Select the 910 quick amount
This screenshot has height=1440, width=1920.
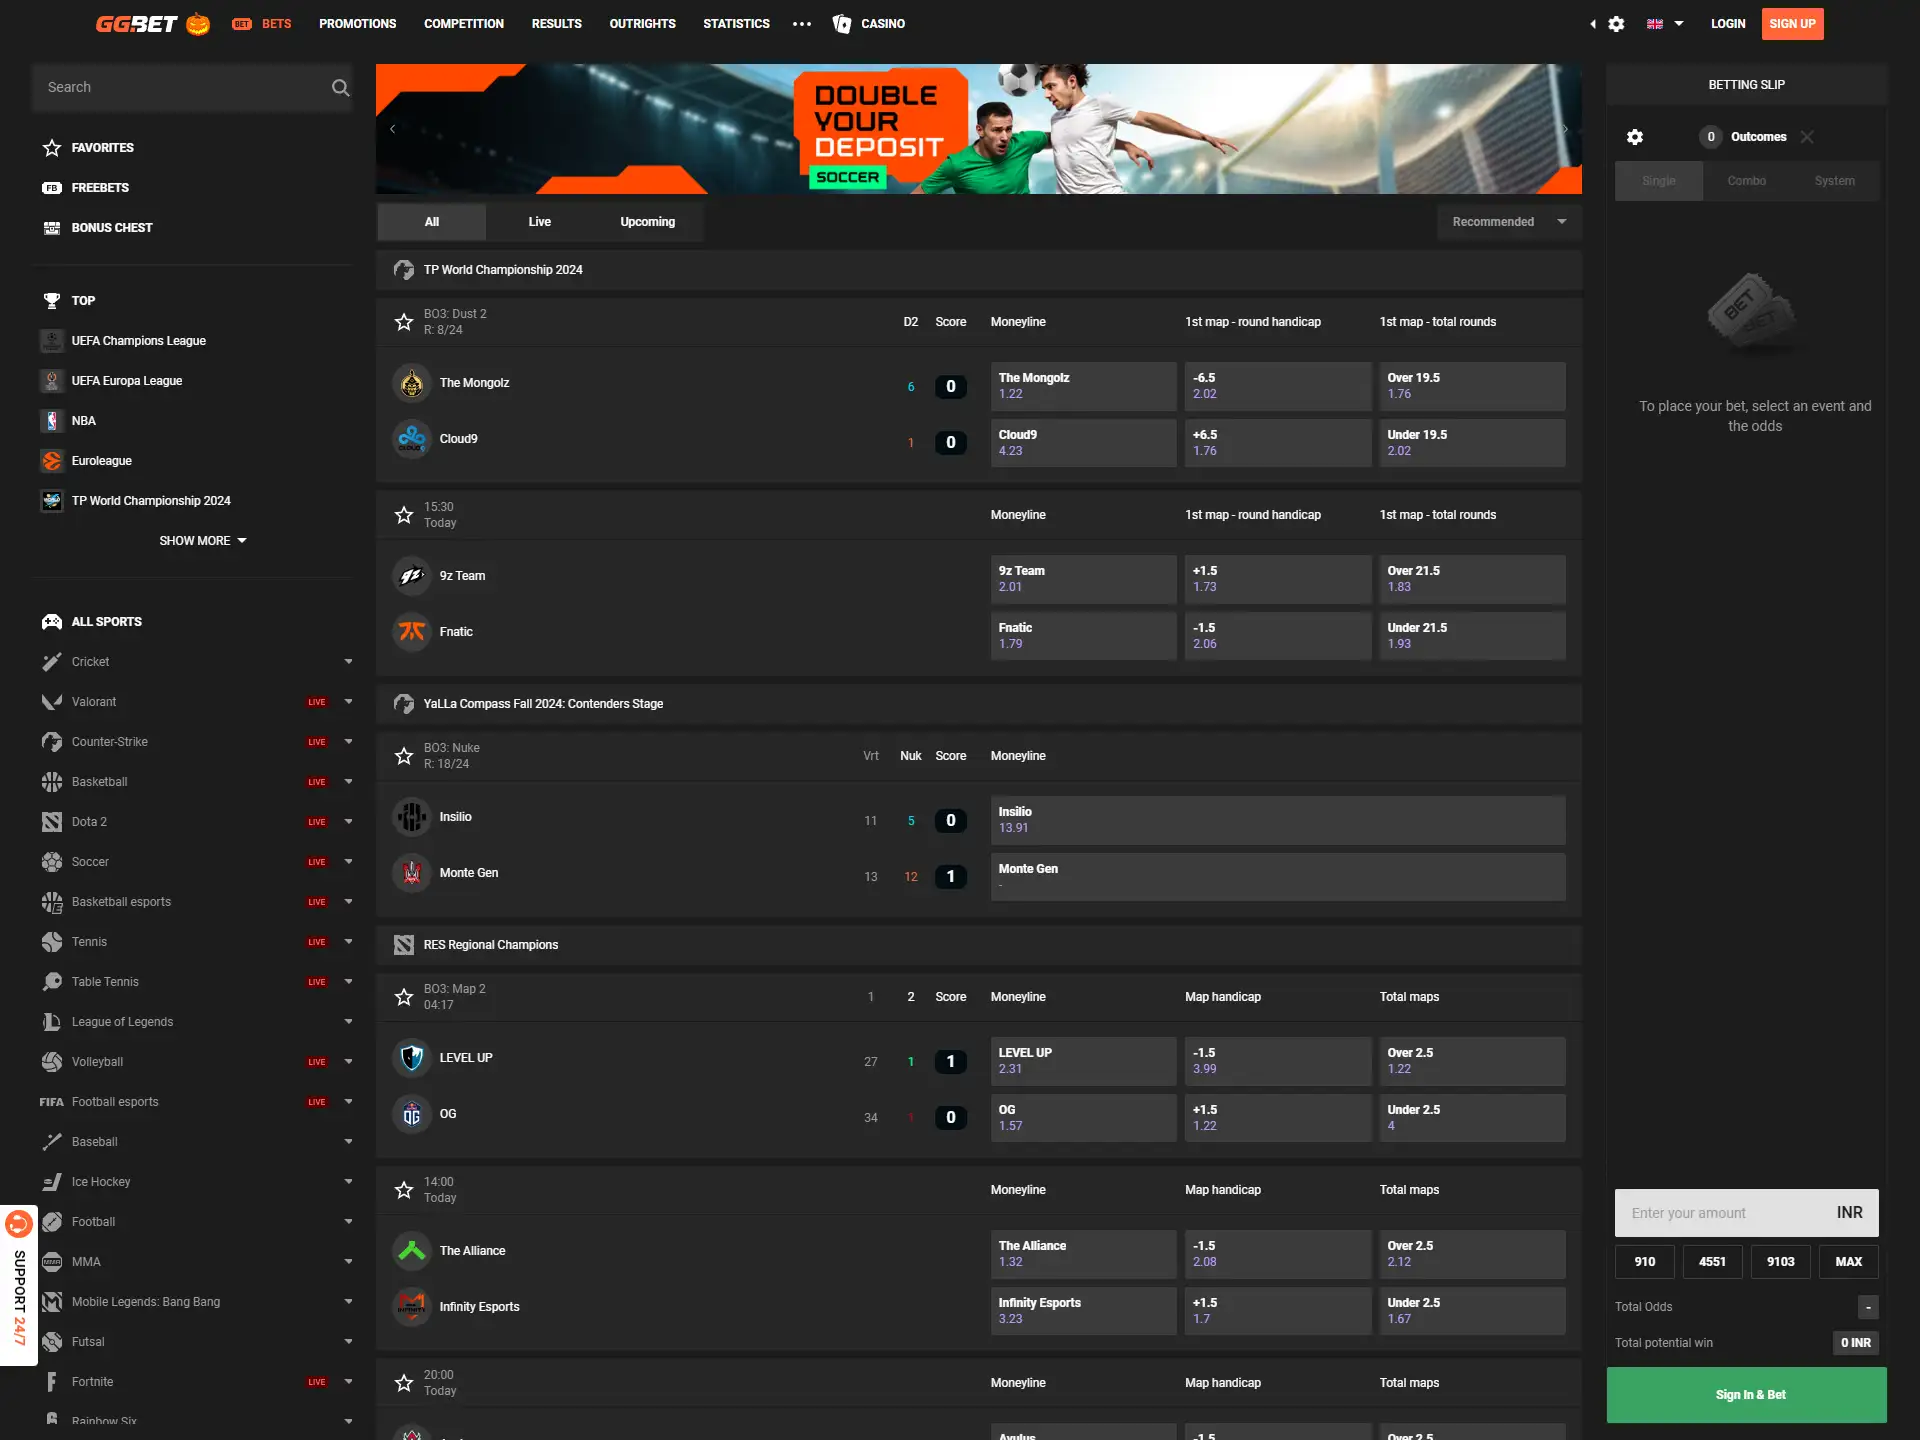pos(1644,1262)
